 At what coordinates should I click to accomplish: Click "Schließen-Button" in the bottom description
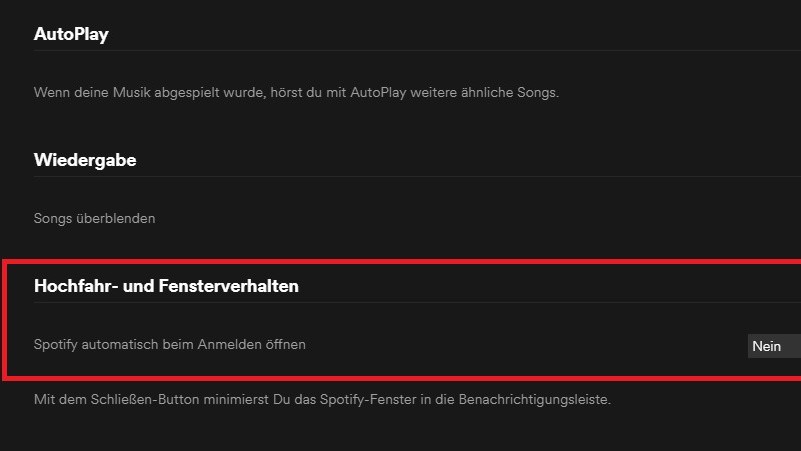137,400
